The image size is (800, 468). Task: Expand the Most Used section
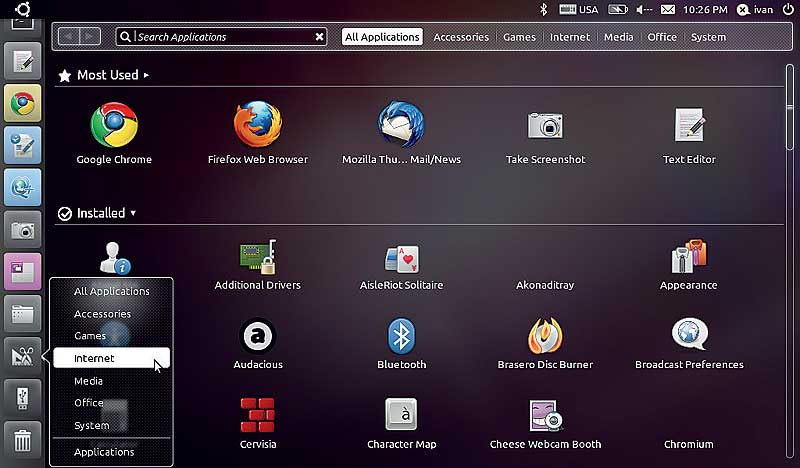(x=104, y=76)
